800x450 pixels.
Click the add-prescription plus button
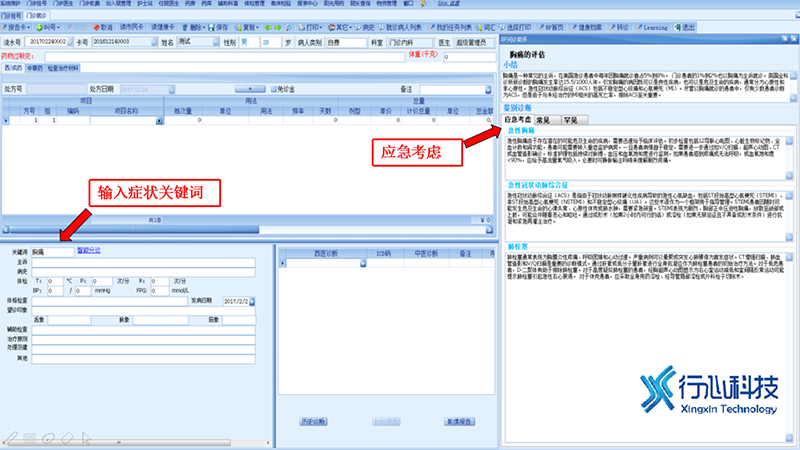[250, 89]
